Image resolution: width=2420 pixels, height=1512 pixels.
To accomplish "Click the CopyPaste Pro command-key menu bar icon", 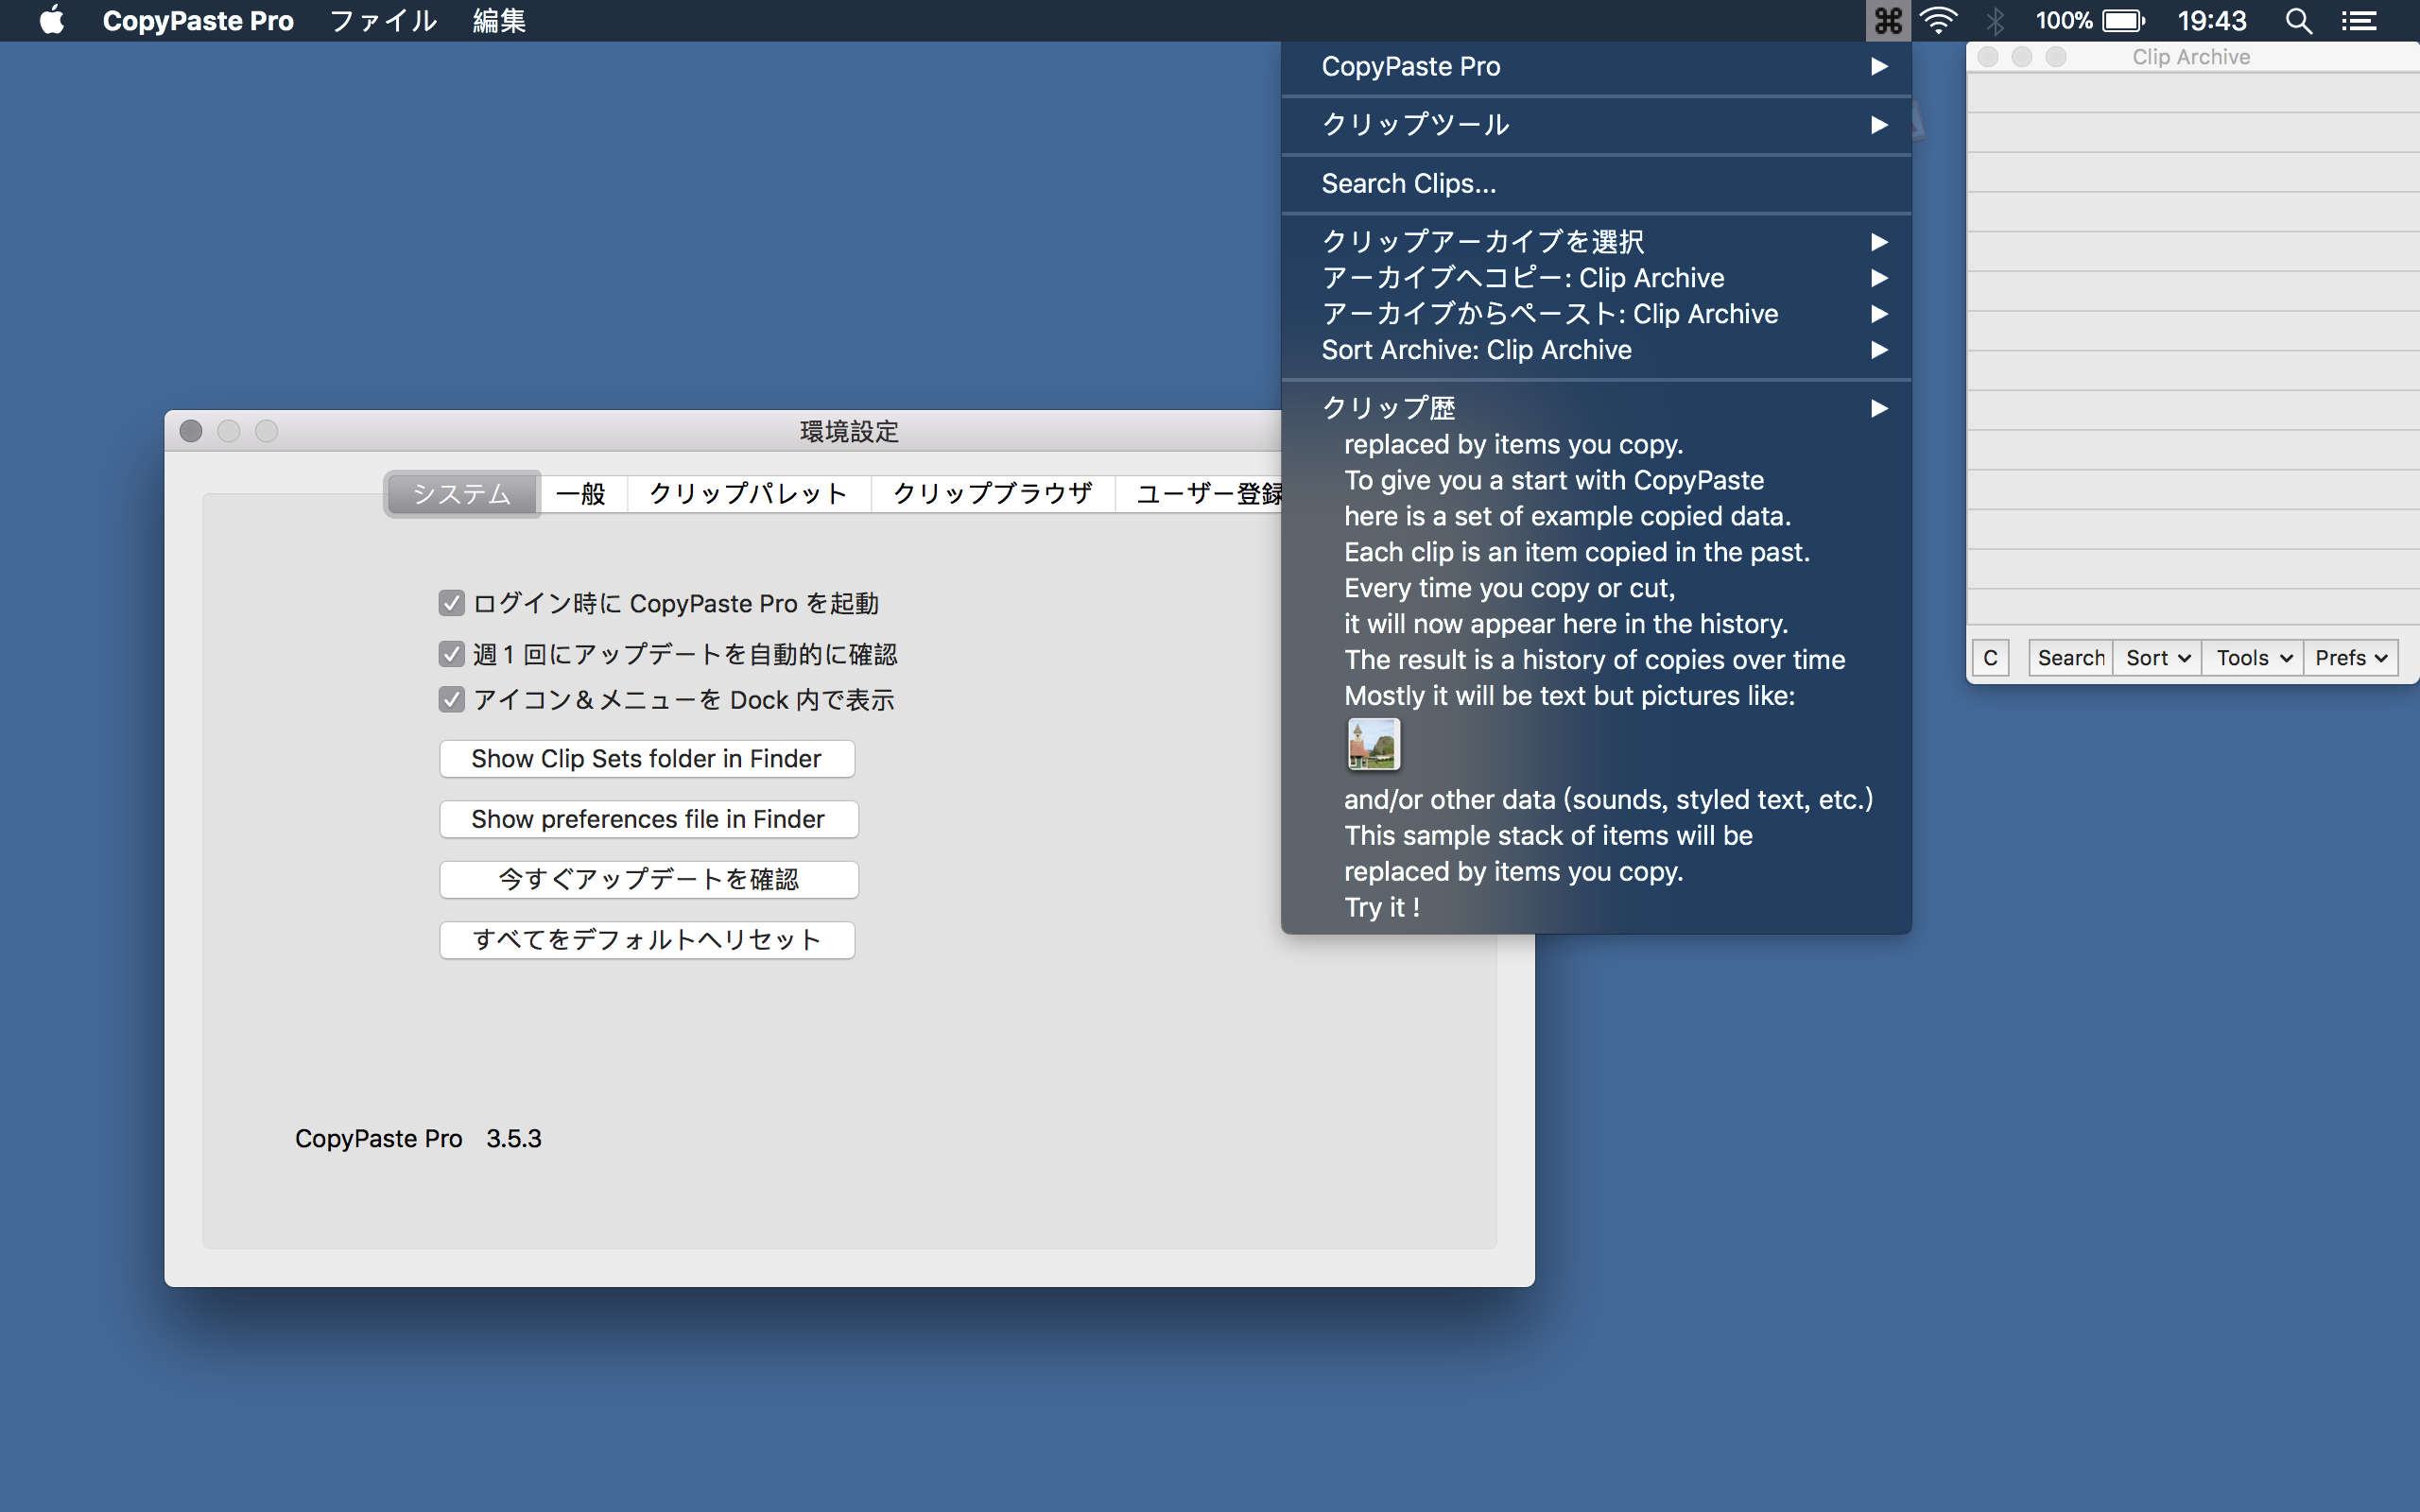I will coord(1888,20).
